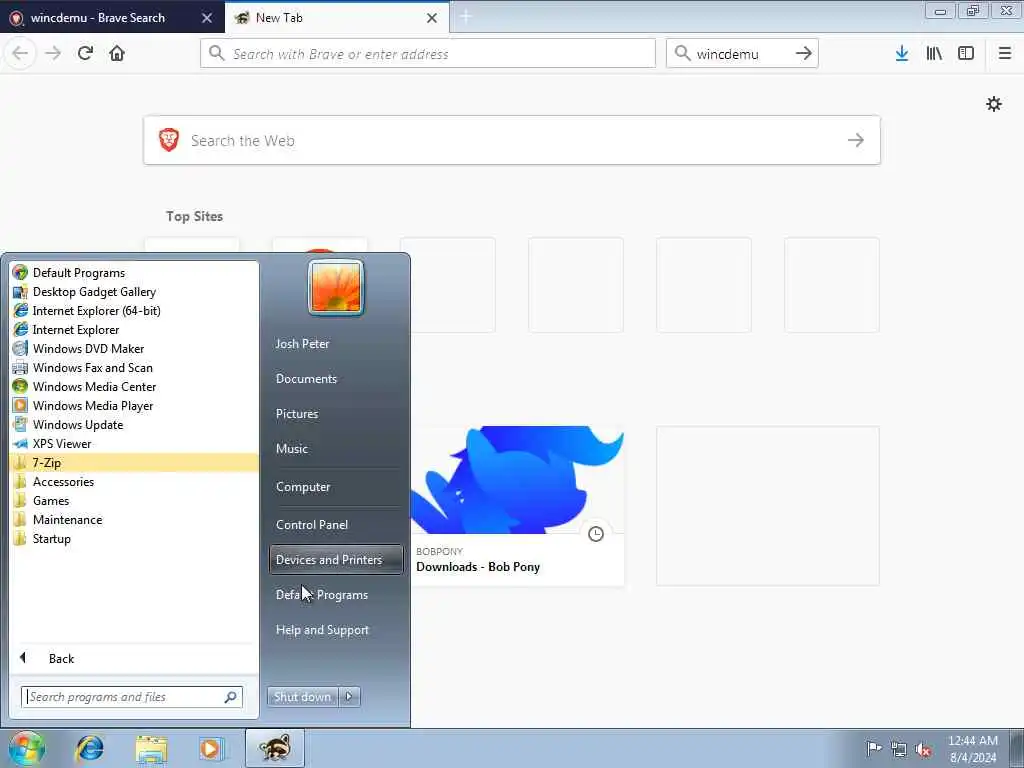This screenshot has width=1024, height=768.
Task: Click the muted volume tray icon
Action: coord(923,749)
